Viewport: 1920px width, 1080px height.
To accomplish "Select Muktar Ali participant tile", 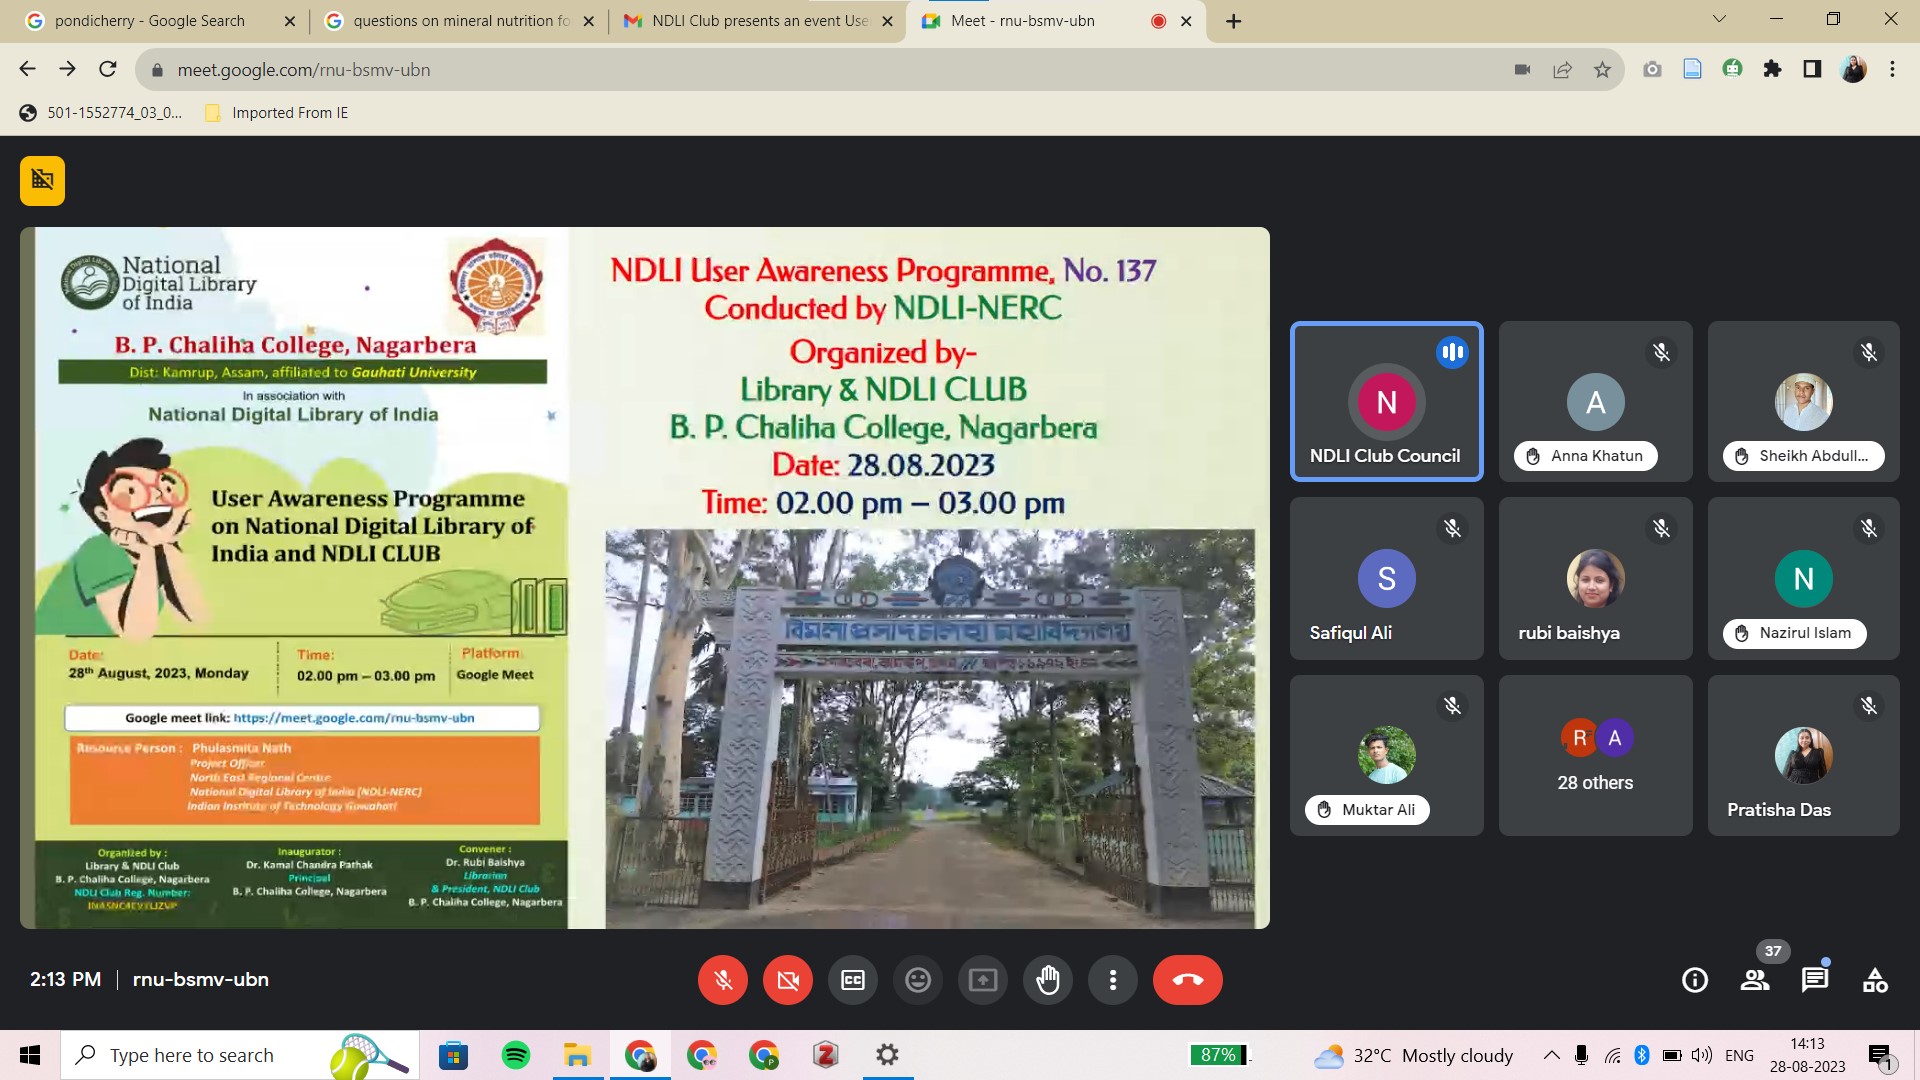I will (x=1386, y=755).
